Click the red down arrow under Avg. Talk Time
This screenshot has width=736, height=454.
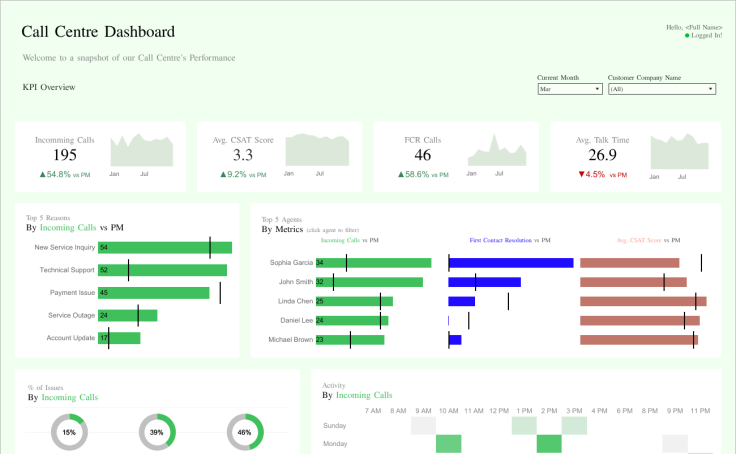582,174
